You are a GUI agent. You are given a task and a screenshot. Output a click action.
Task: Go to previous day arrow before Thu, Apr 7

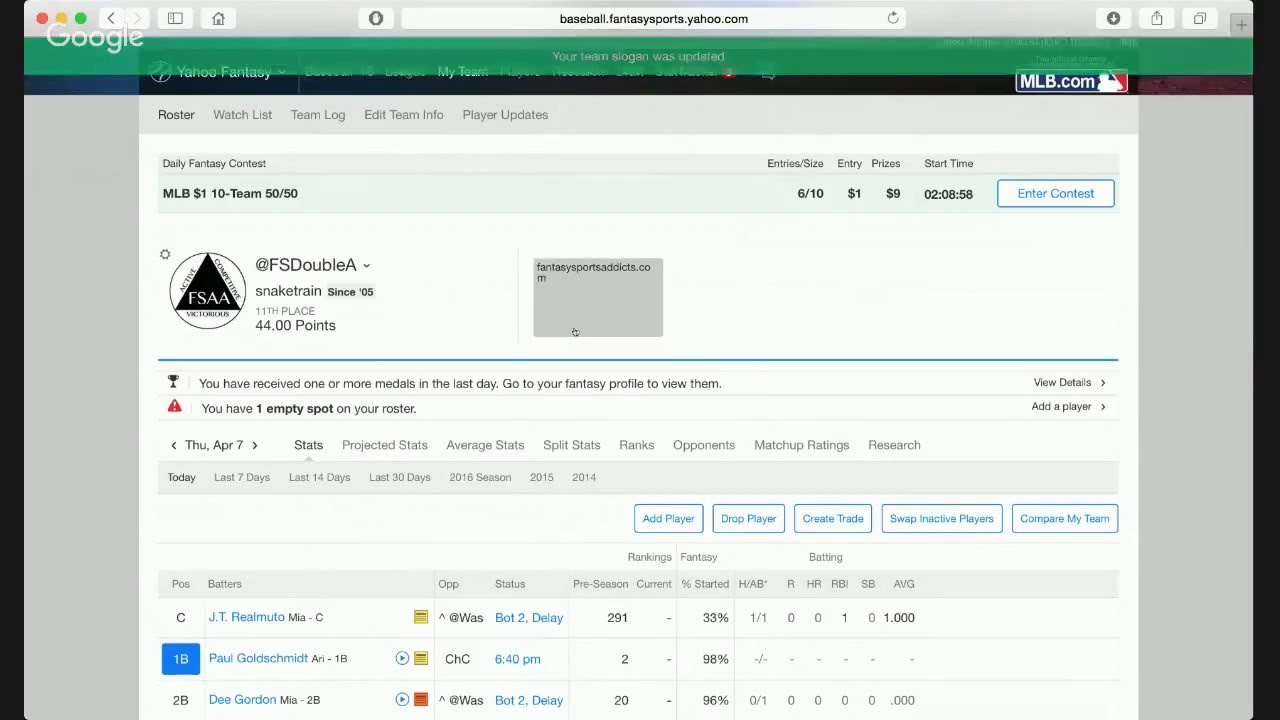point(174,445)
